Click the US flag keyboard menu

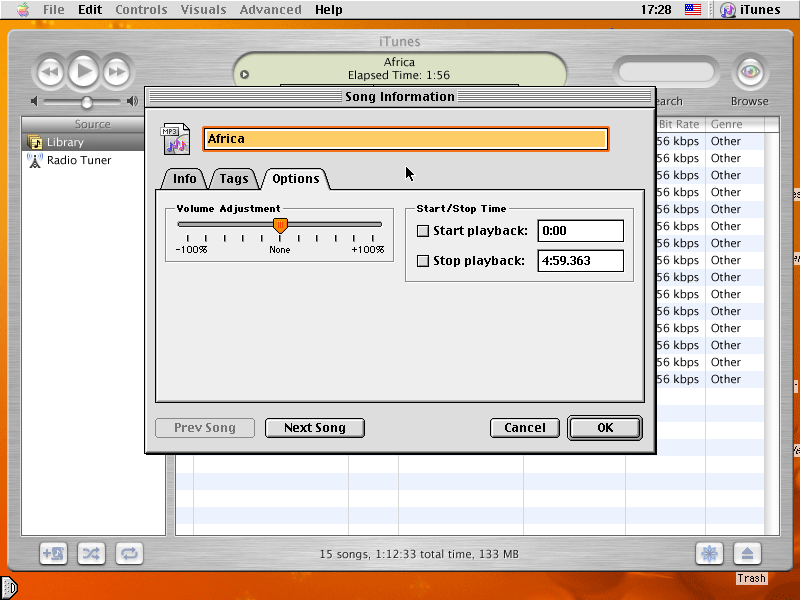[693, 9]
